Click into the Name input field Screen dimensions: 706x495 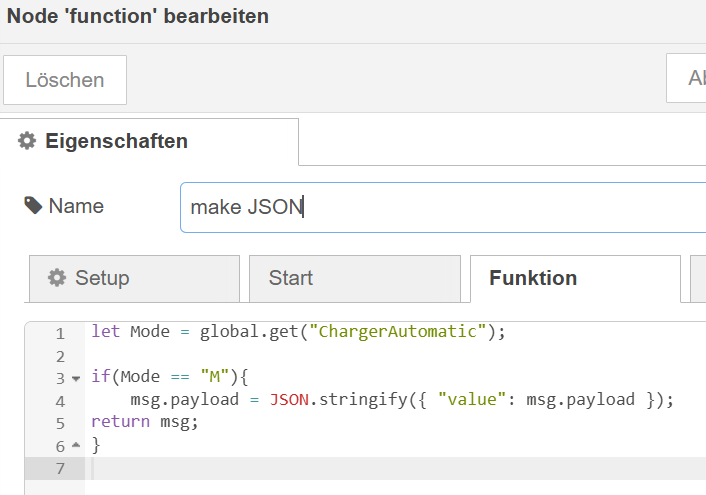[x=442, y=207]
